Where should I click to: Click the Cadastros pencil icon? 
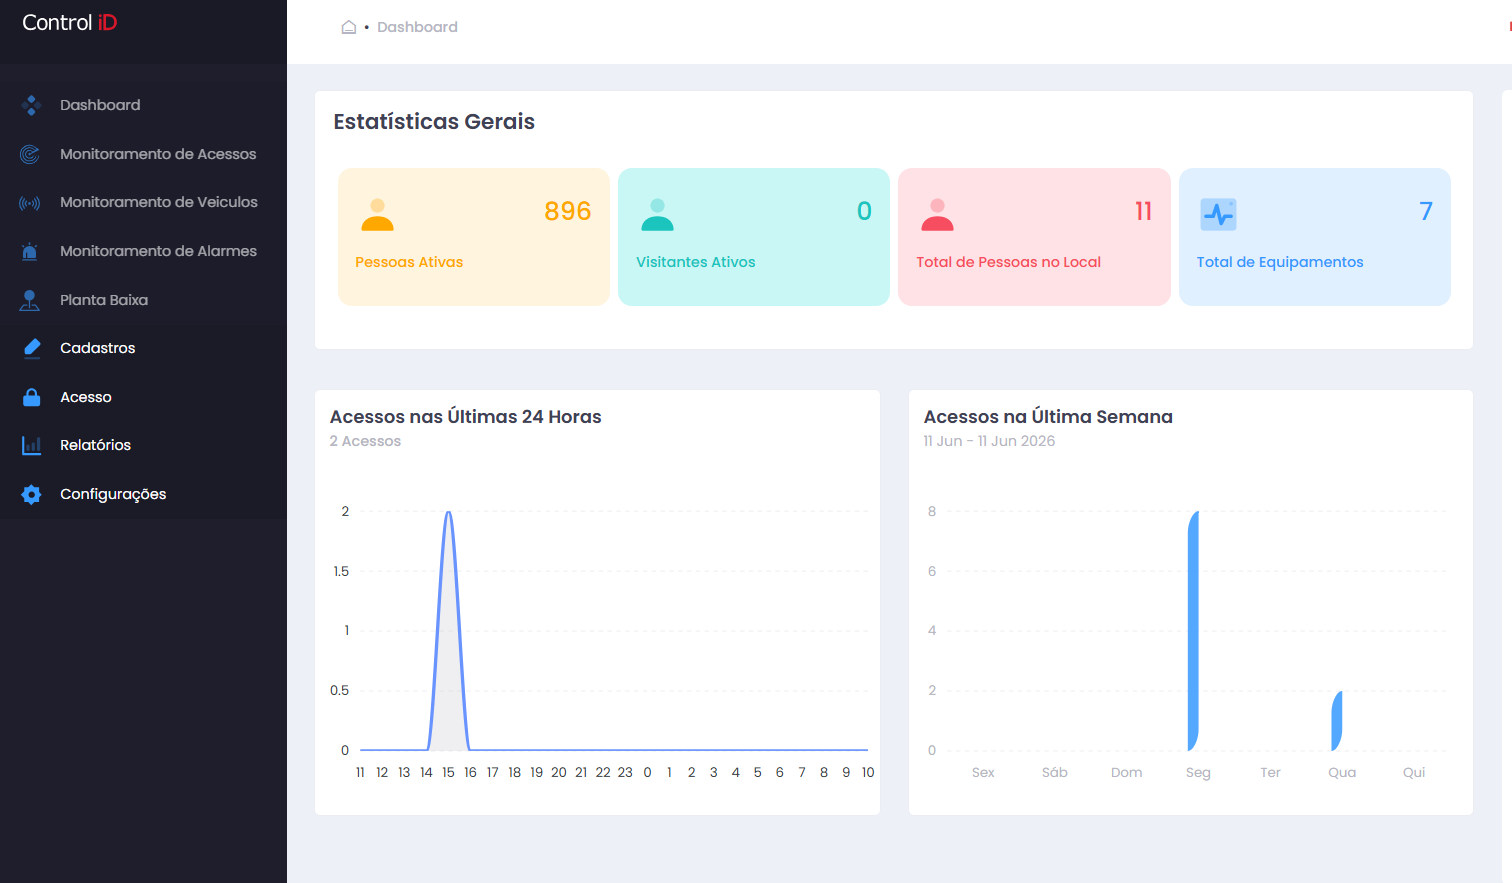tap(31, 348)
